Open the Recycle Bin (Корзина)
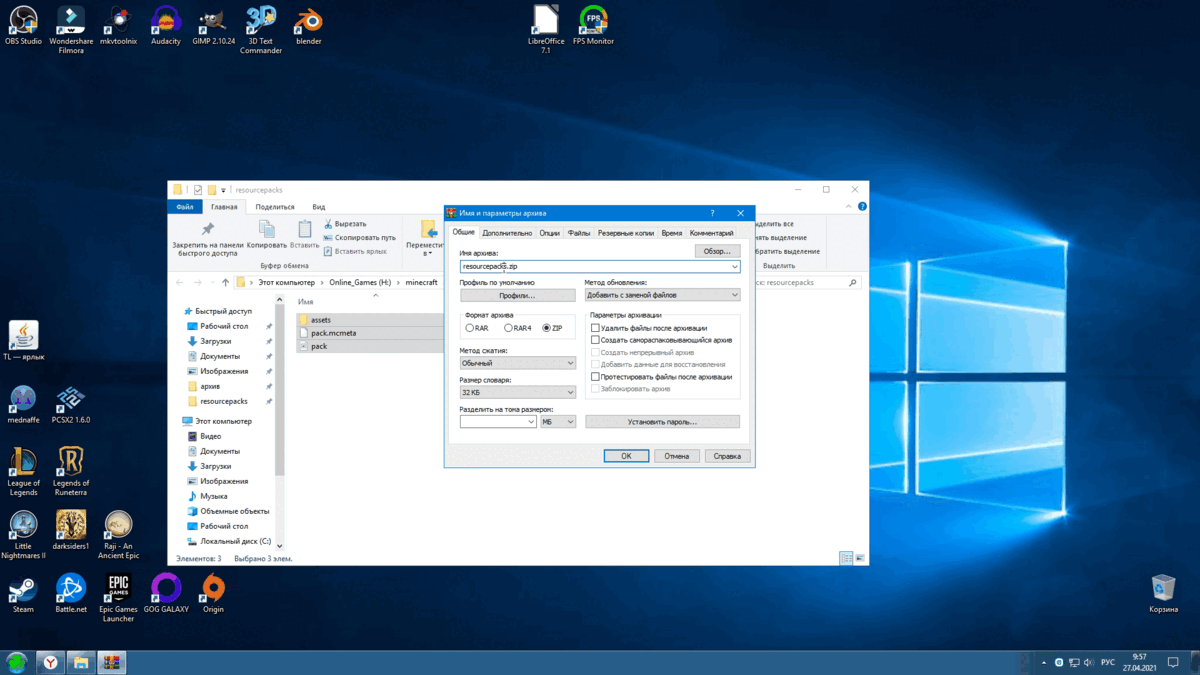The height and width of the screenshot is (675, 1200). coord(1163,587)
